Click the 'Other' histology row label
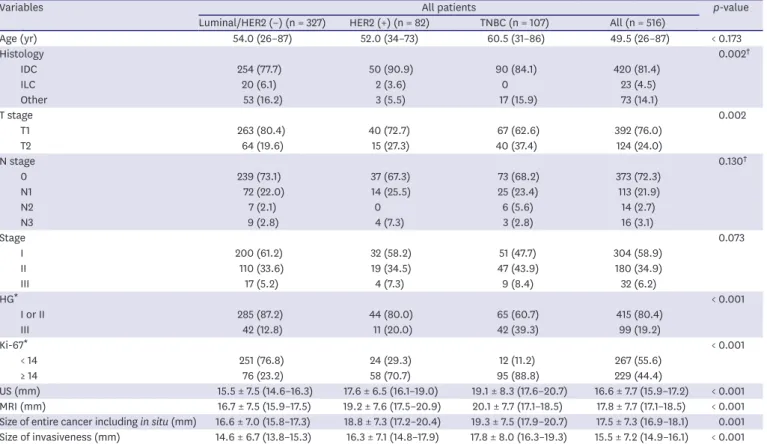 coord(34,100)
